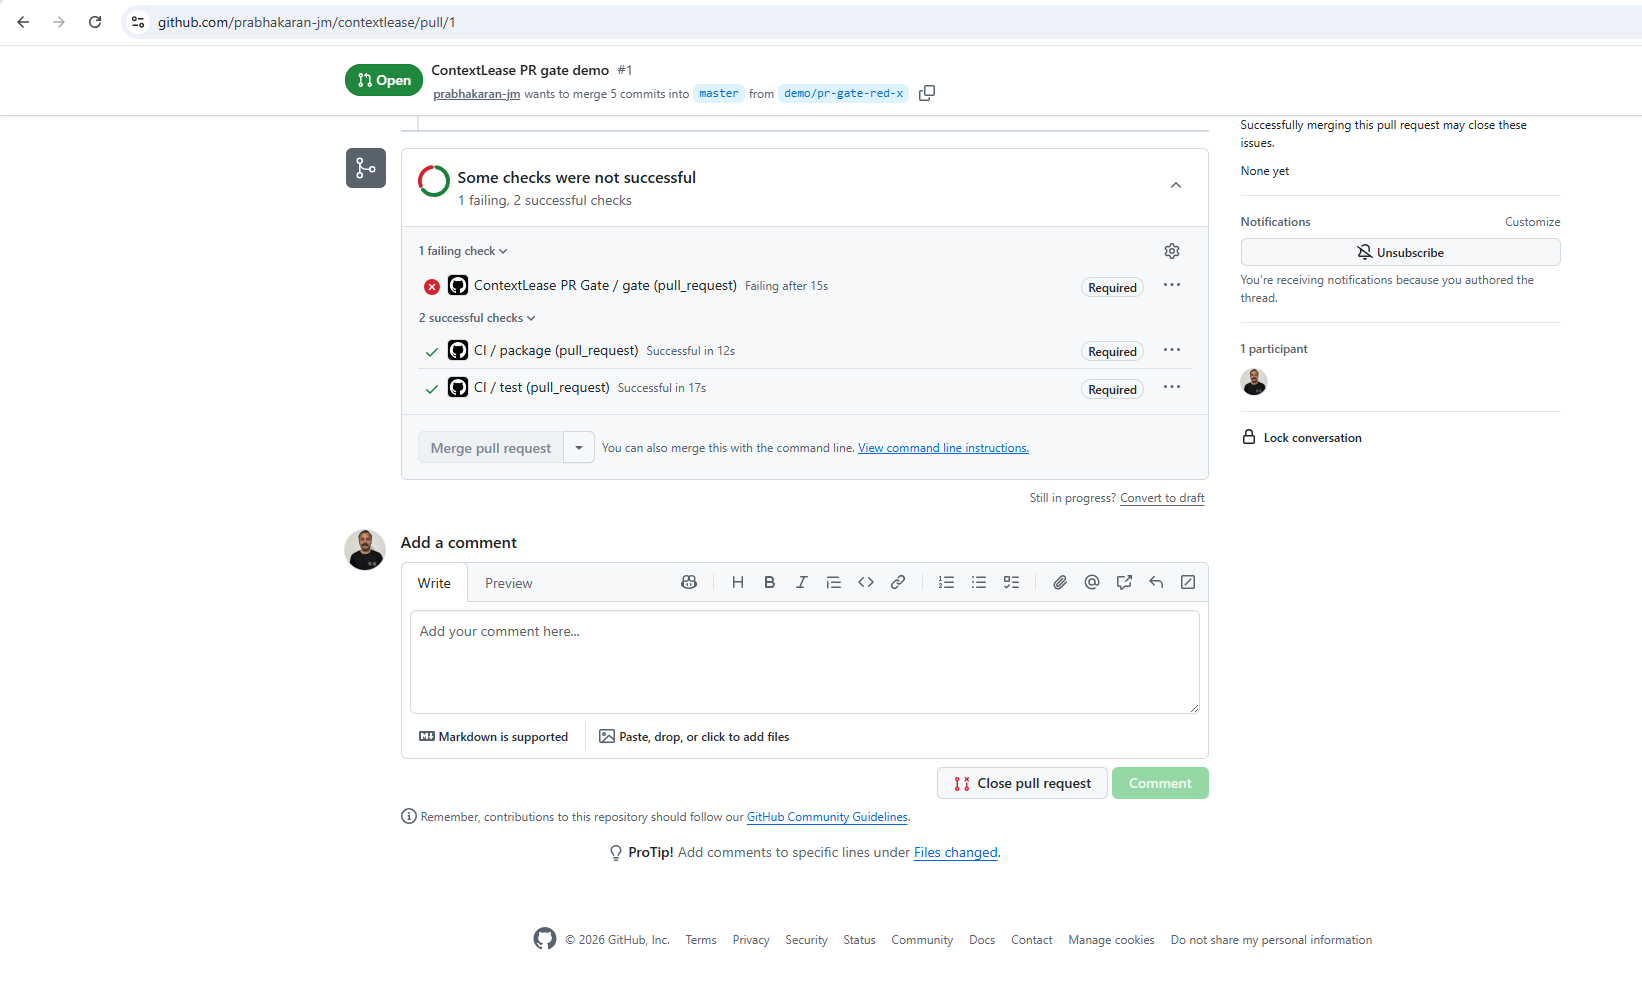The width and height of the screenshot is (1642, 984).
Task: Switch to the Write tab
Action: 434,583
